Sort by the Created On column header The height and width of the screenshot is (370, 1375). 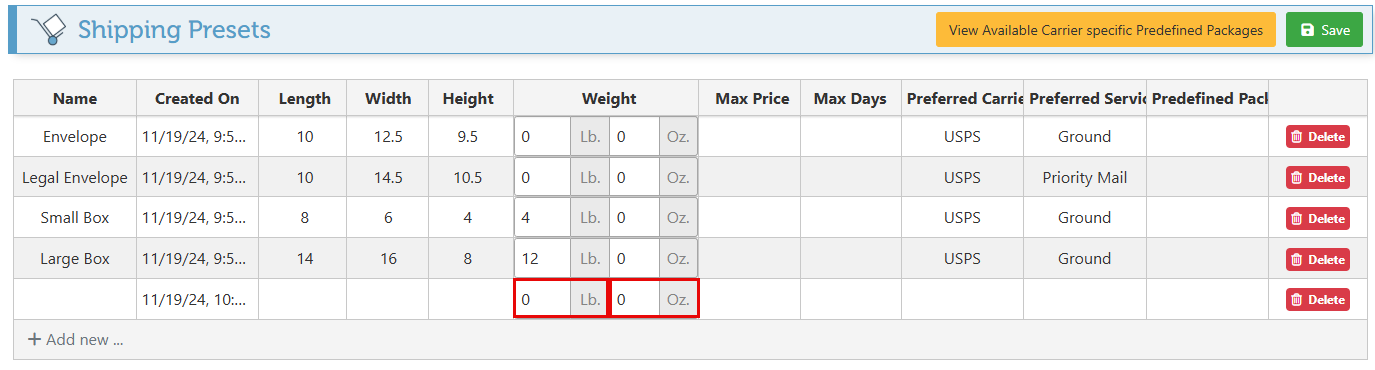point(198,98)
